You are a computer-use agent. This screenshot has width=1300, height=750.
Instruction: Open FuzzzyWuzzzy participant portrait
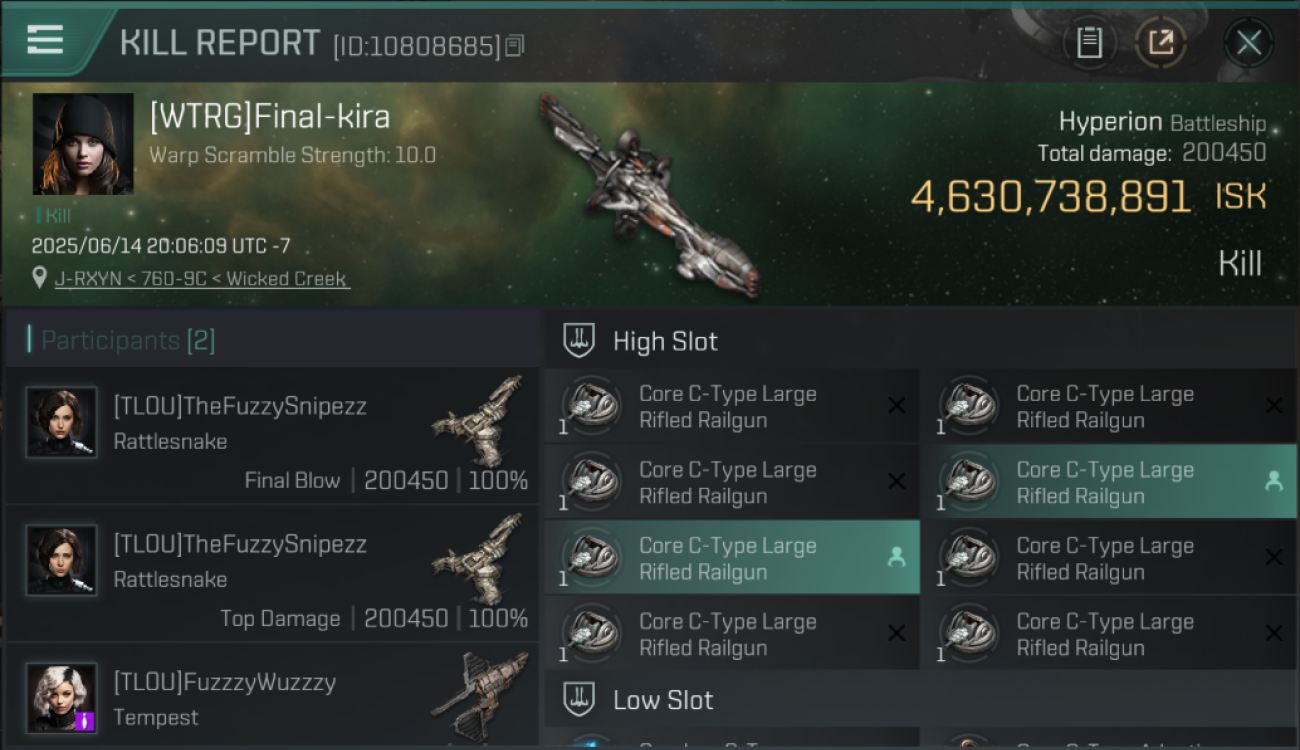point(62,698)
